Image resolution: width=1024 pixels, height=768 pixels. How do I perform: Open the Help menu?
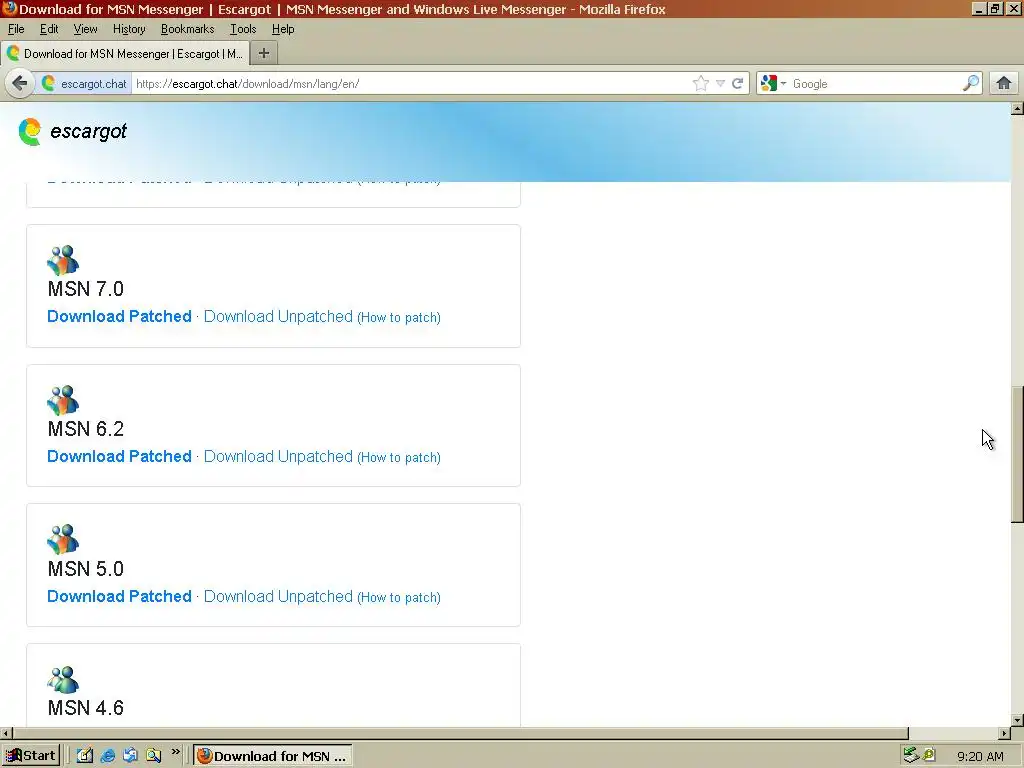coord(283,29)
